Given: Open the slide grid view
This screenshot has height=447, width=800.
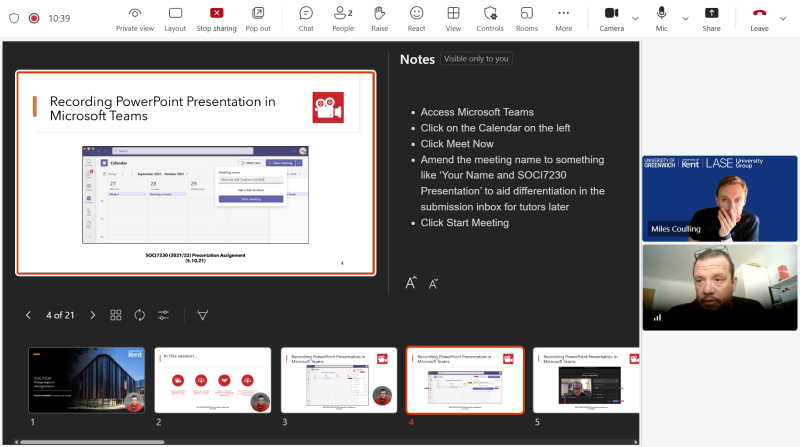Looking at the screenshot, I should tap(116, 315).
